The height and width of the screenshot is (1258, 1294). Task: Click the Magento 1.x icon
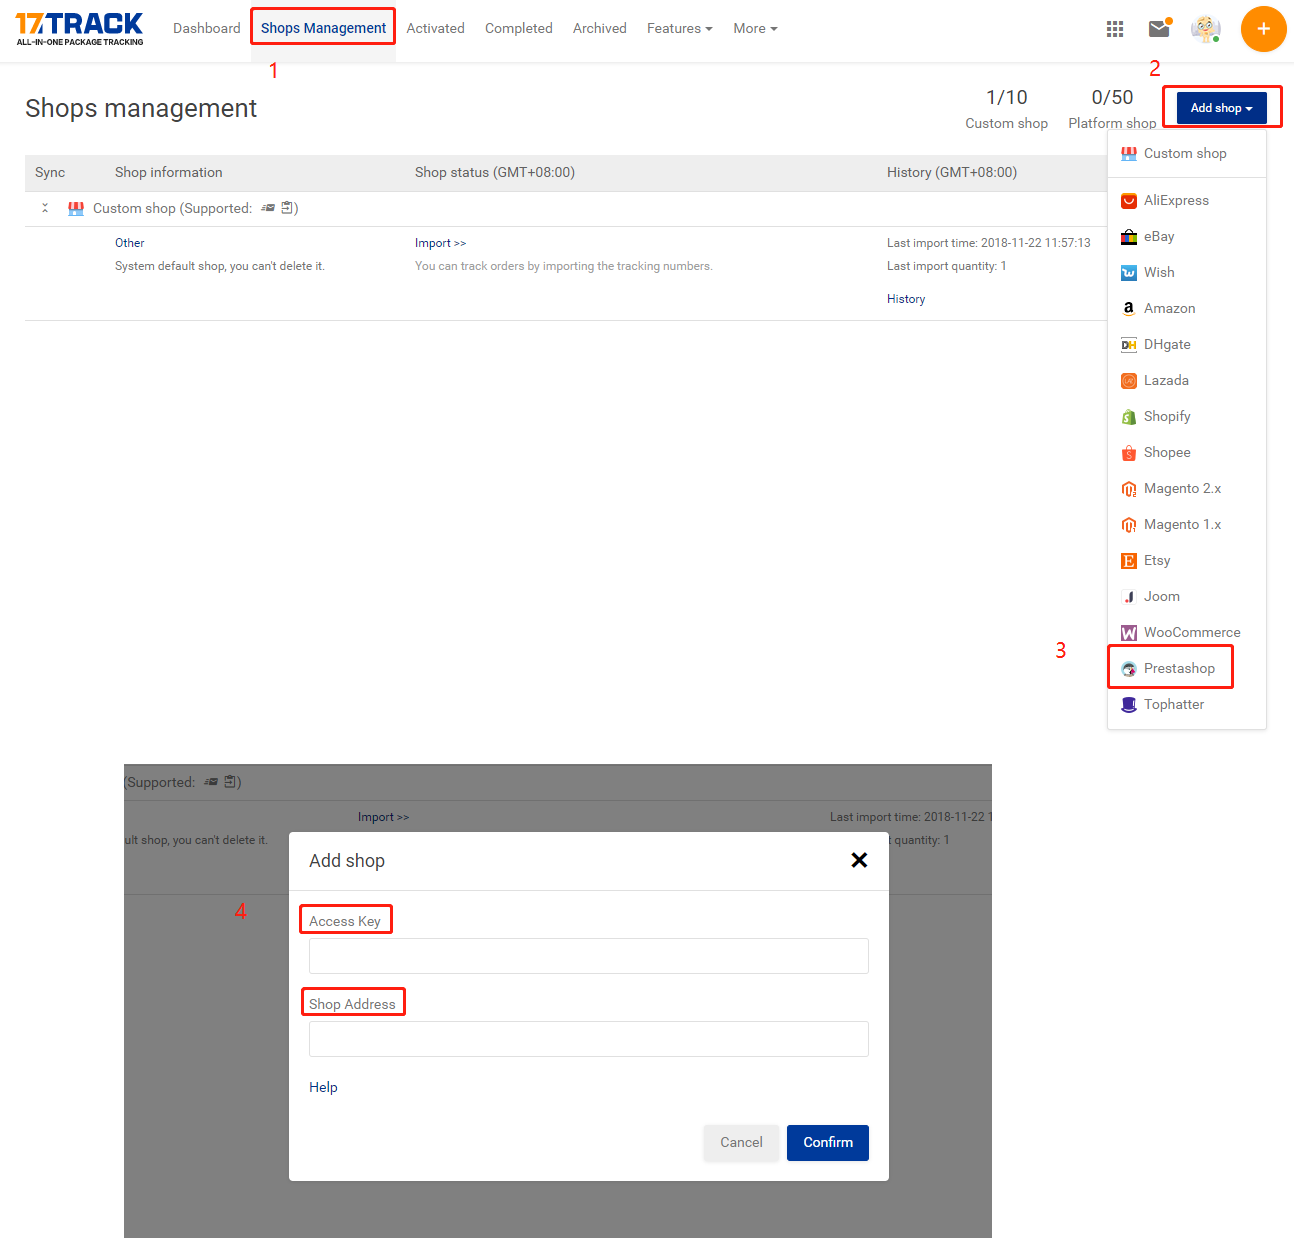pyautogui.click(x=1129, y=525)
